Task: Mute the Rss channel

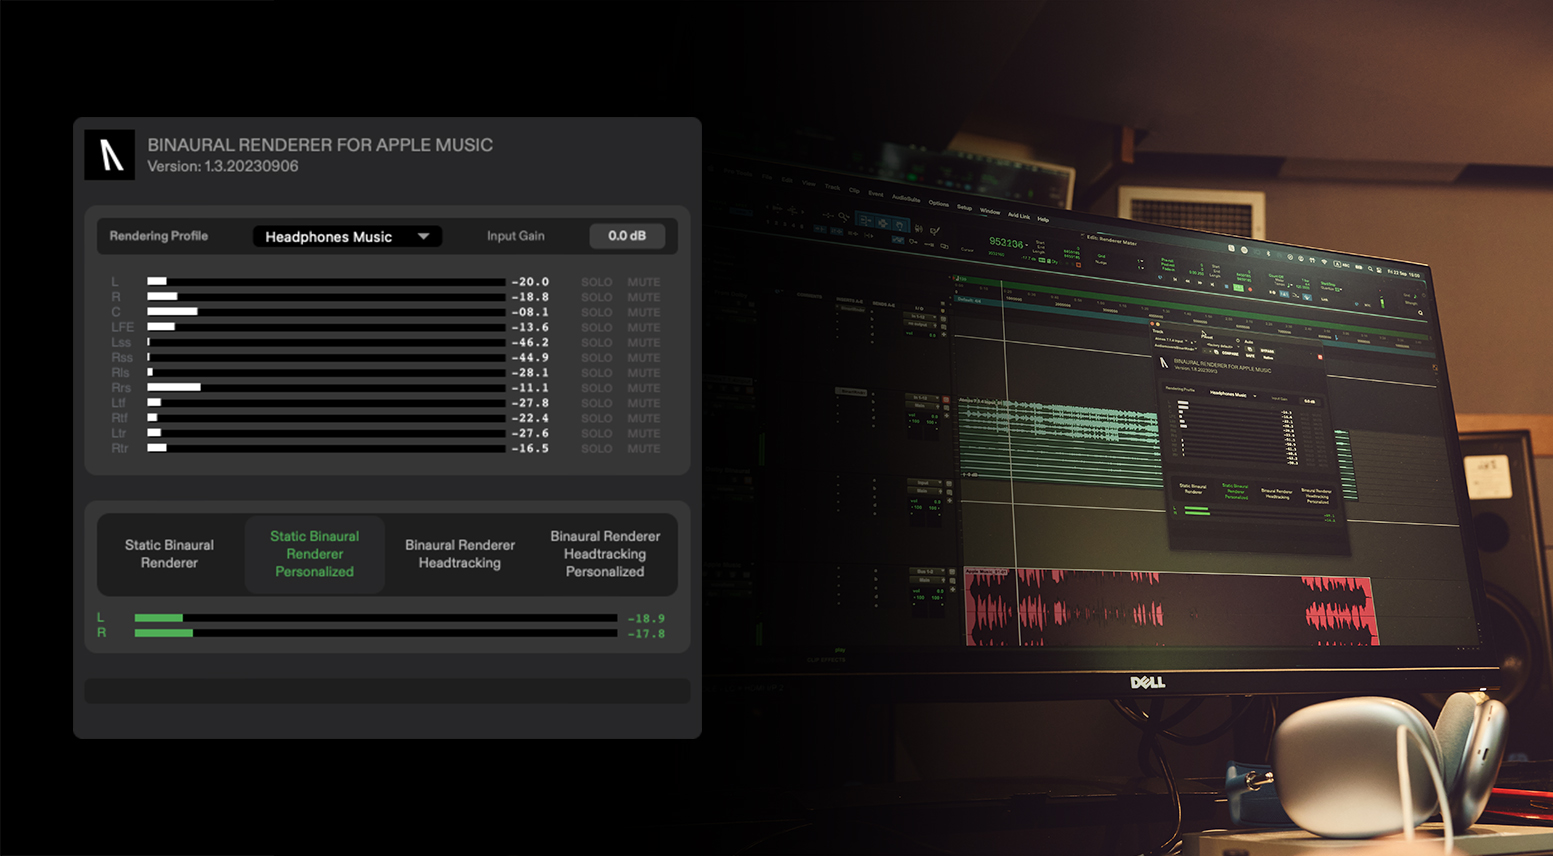Action: pos(644,357)
